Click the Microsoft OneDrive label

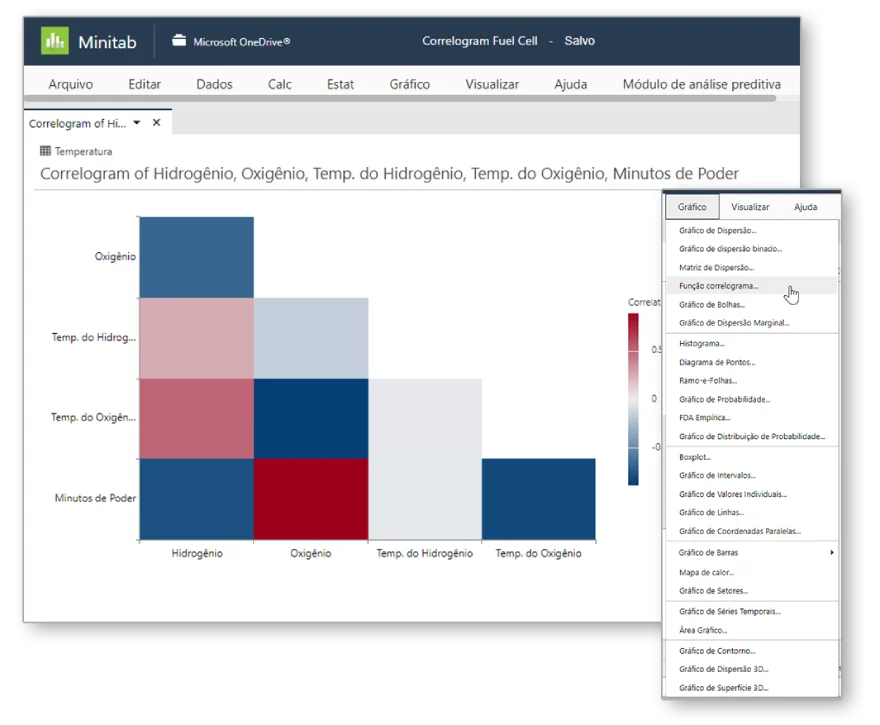coord(241,42)
